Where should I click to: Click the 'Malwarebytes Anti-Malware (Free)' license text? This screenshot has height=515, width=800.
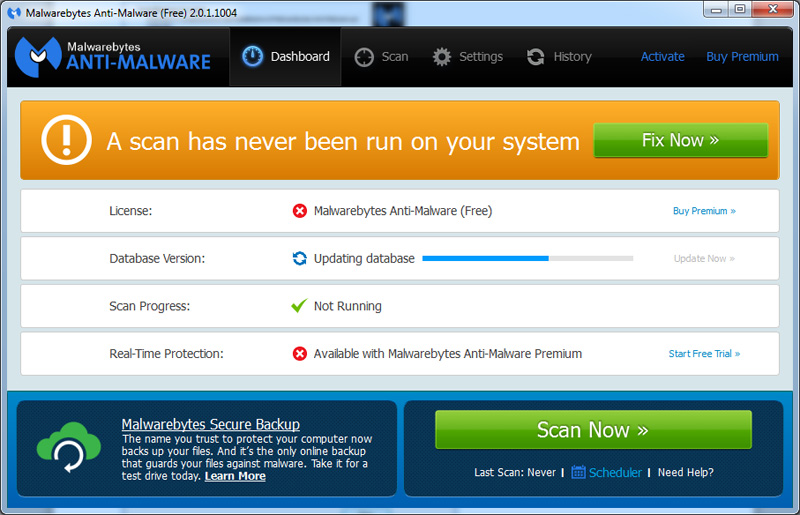(403, 211)
